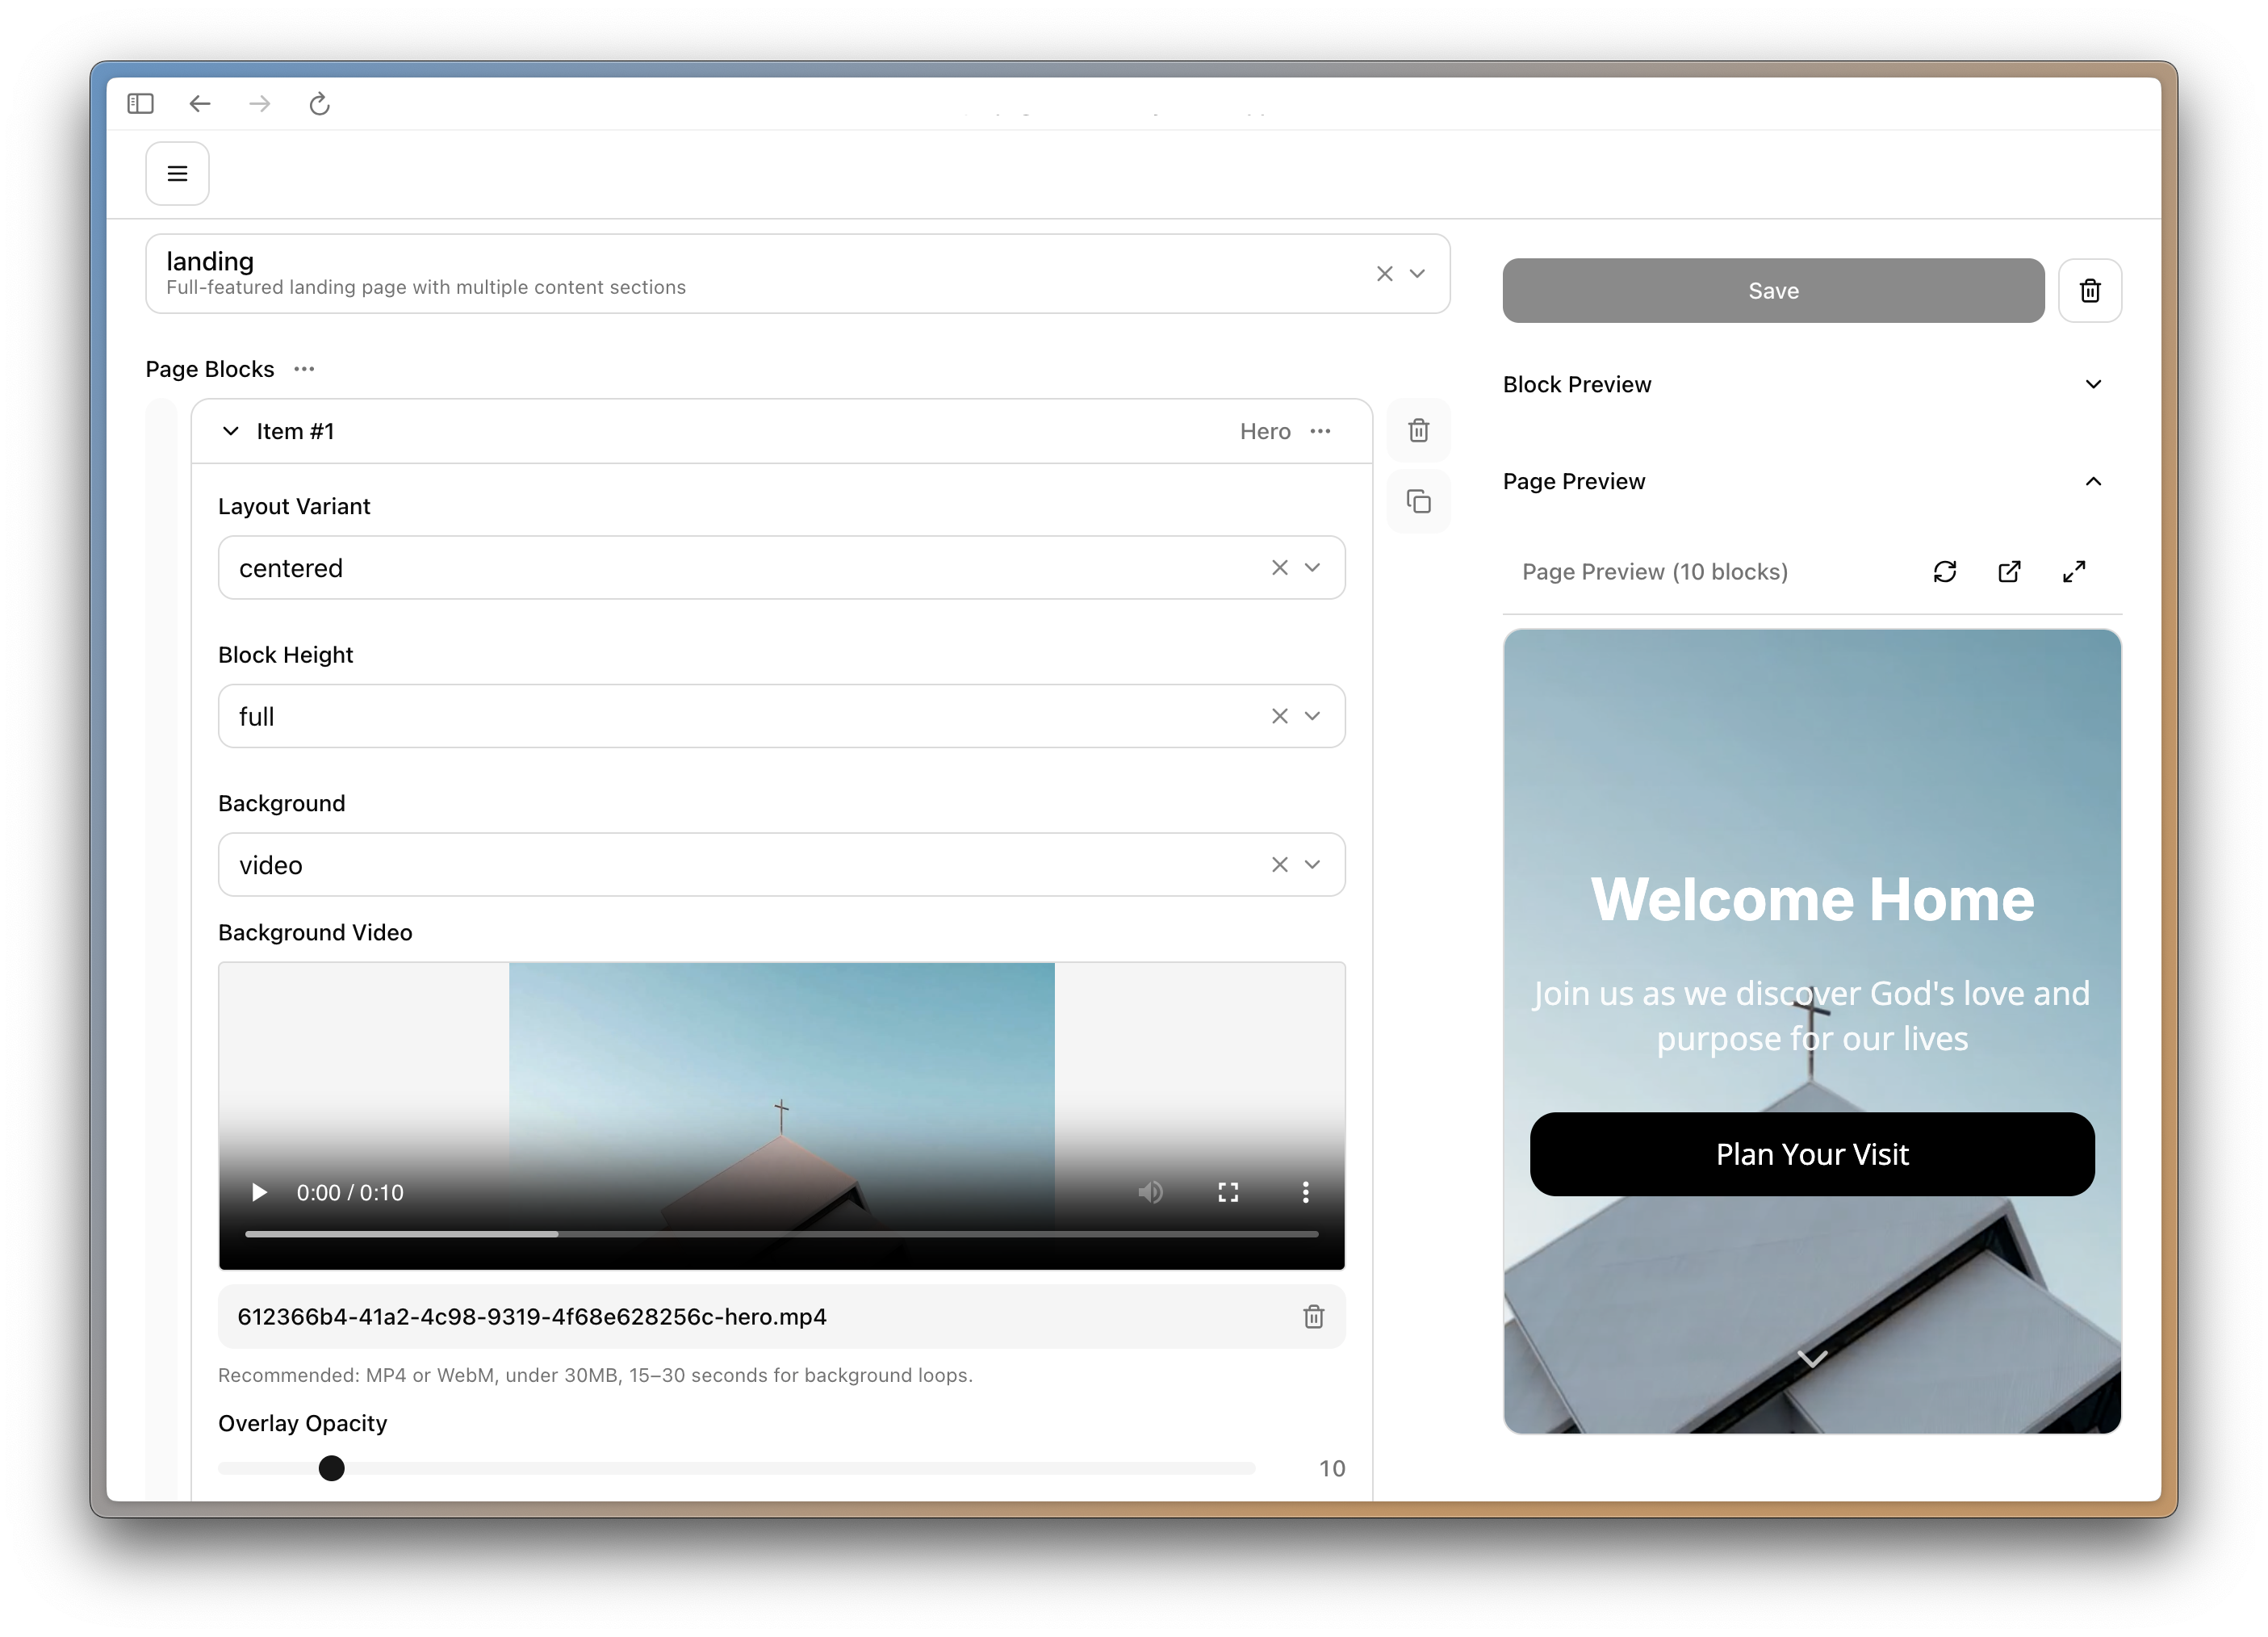Delete the hero.mp4 background video
This screenshot has width=2268, height=1637.
tap(1313, 1317)
